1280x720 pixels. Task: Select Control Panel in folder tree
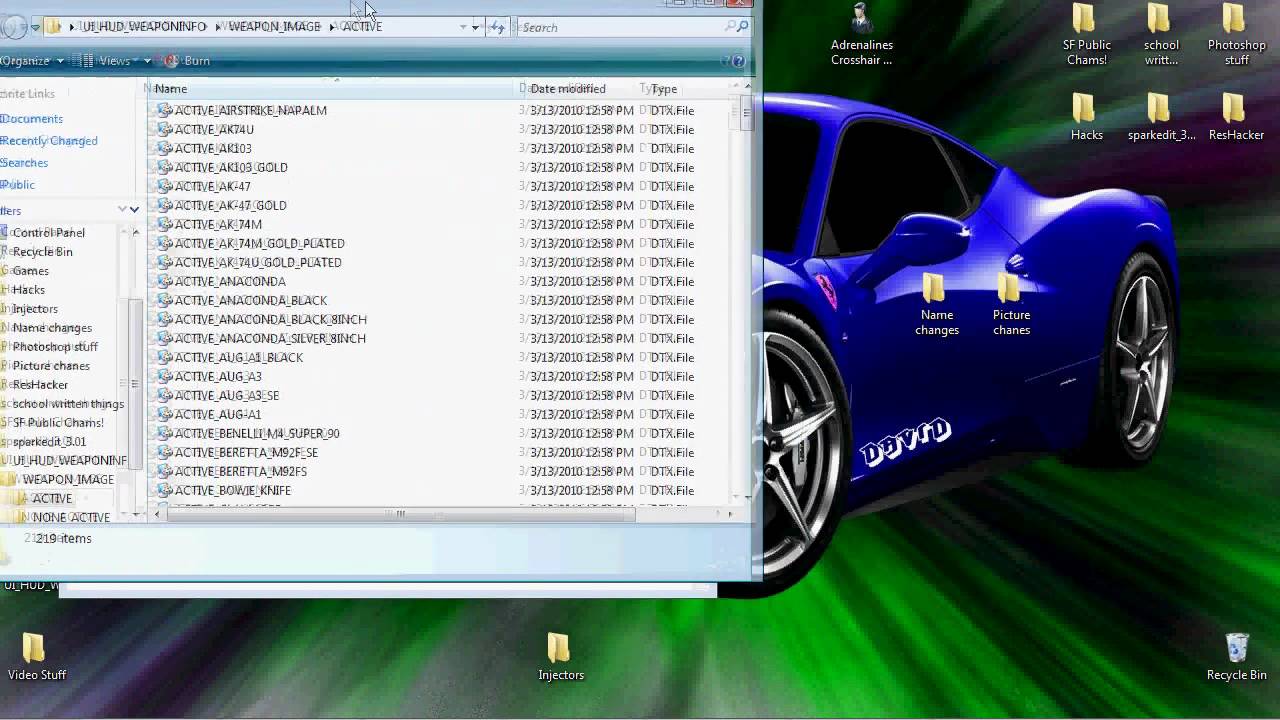click(x=48, y=233)
